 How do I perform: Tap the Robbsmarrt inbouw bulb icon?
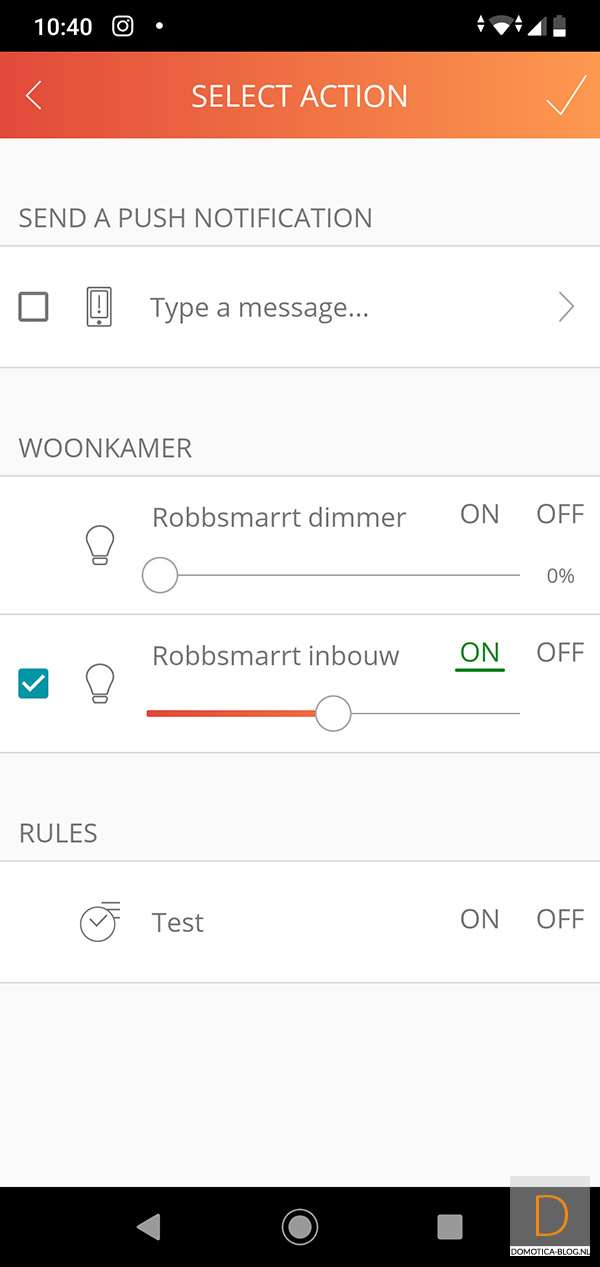tap(99, 683)
